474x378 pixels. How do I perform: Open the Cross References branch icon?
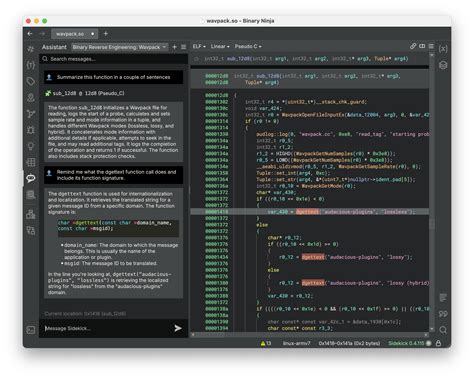(31, 114)
